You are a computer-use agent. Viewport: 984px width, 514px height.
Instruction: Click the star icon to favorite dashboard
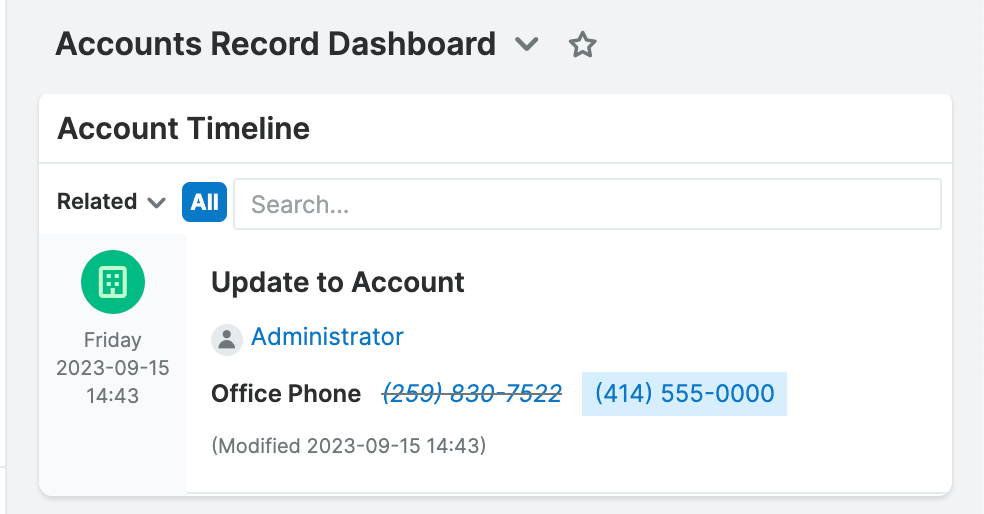582,45
